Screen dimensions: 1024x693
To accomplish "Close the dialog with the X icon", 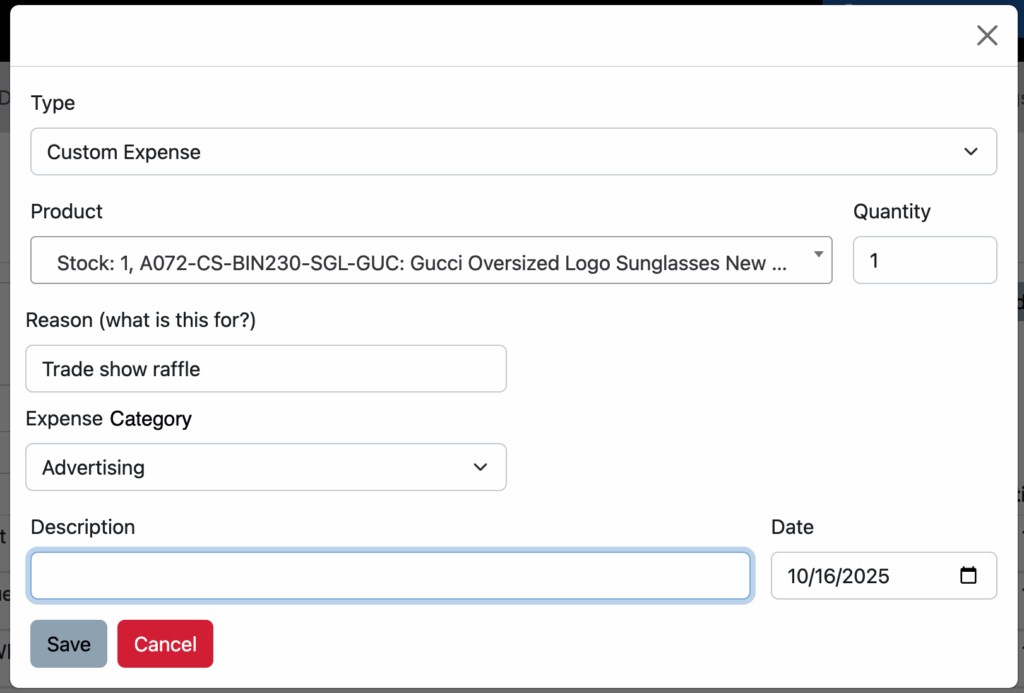I will (986, 36).
